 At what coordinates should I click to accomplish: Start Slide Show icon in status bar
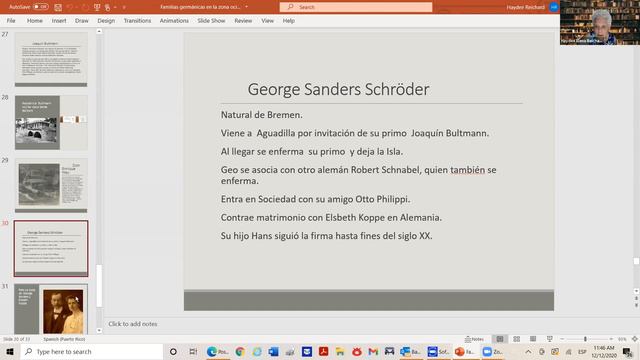(x=550, y=339)
